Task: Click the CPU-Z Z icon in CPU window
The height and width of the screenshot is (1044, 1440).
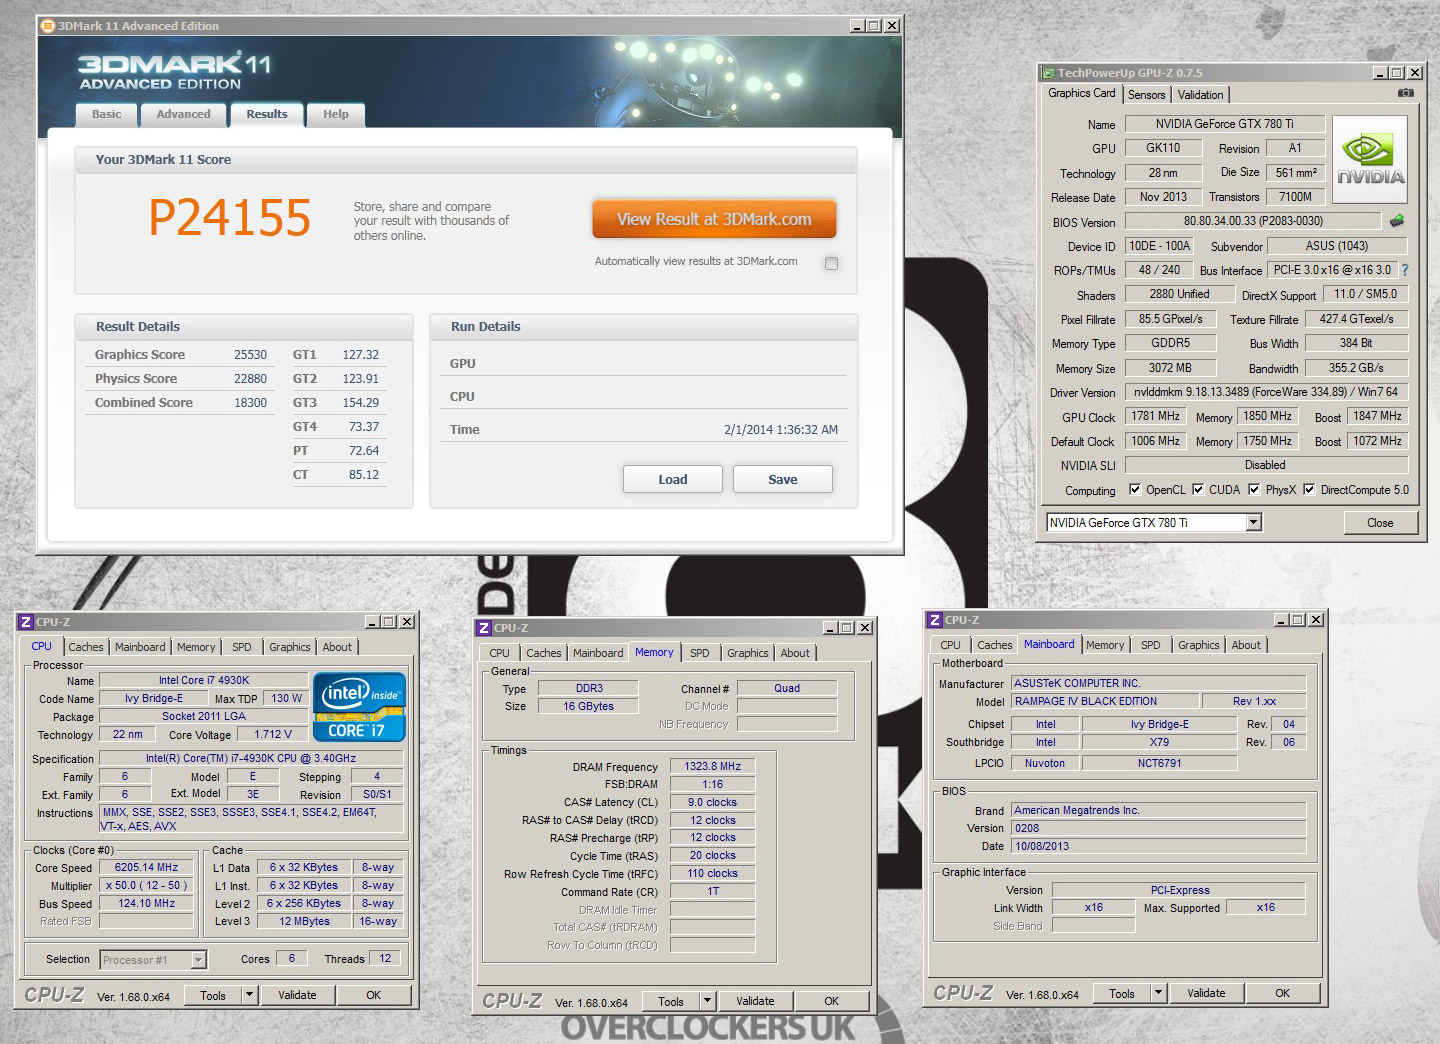Action: point(26,622)
